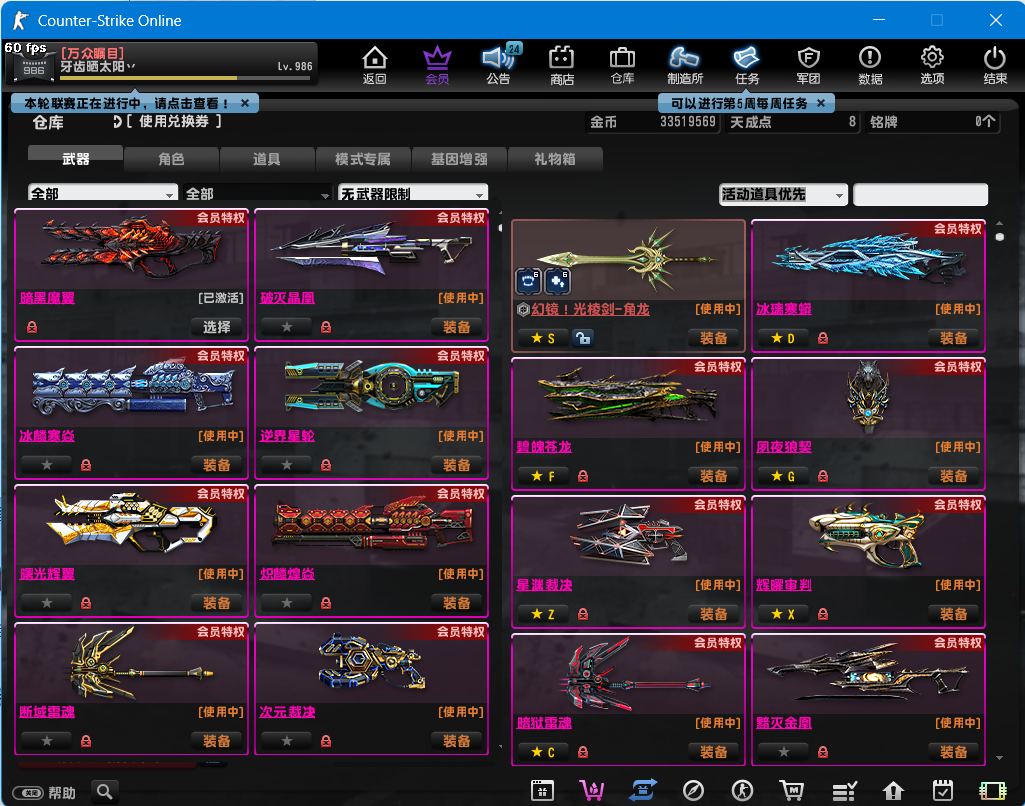The image size is (1025, 806).
Task: Open the calendar check icon in bottom bar
Action: coord(943,790)
